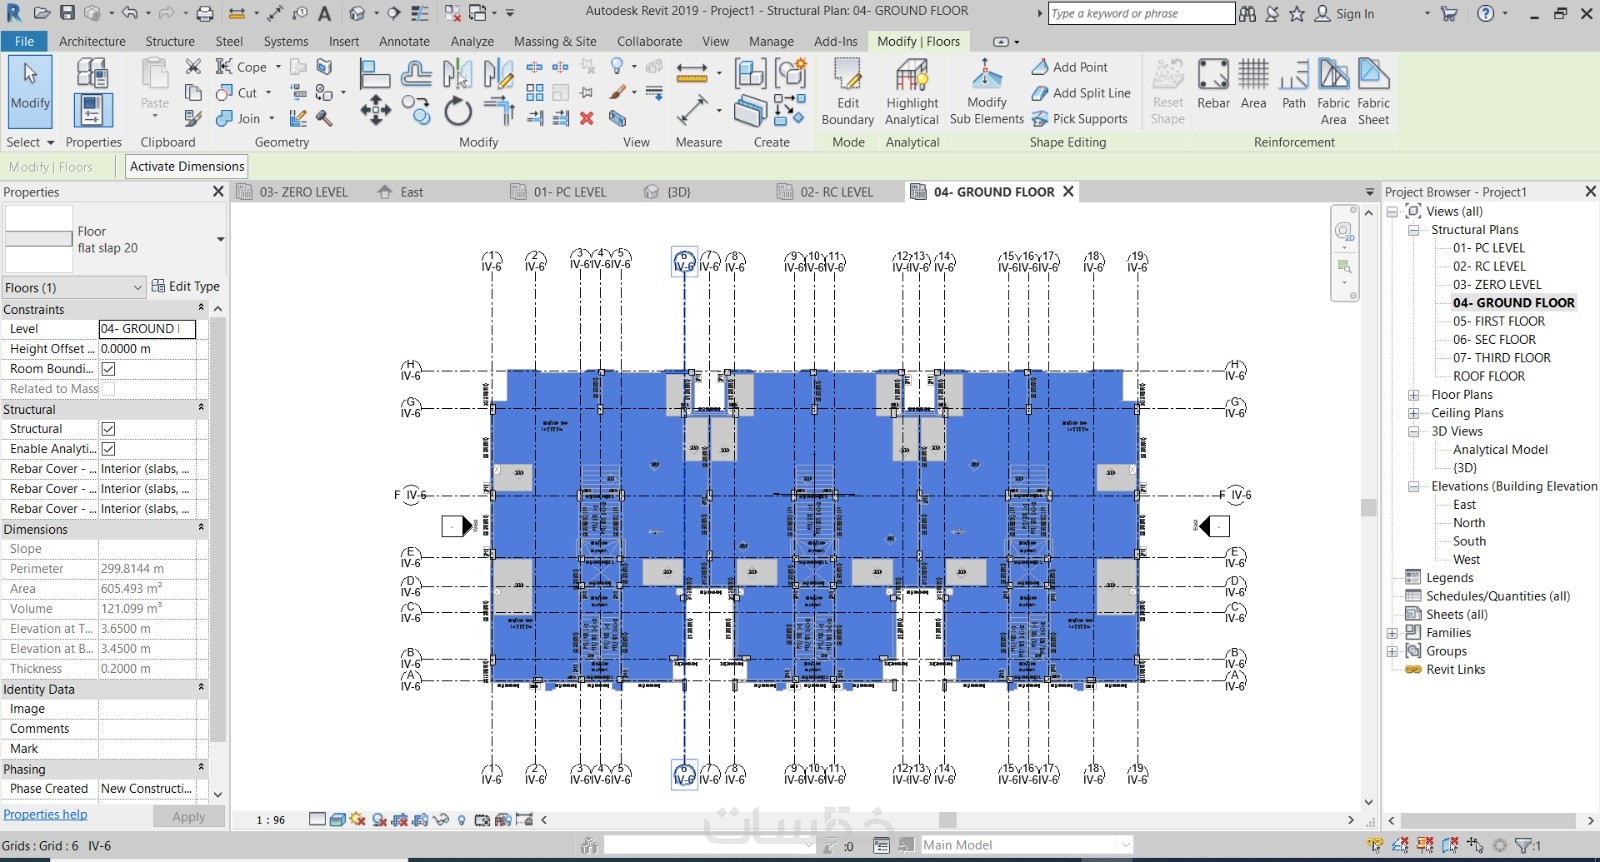Viewport: 1600px width, 862px height.
Task: Click the Match Type Properties paintbrush icon
Action: (194, 118)
